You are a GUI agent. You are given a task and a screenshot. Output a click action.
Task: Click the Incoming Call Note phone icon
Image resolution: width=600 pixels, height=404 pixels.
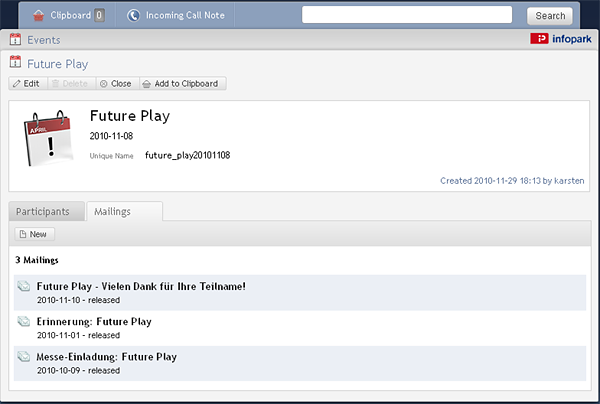[x=134, y=15]
